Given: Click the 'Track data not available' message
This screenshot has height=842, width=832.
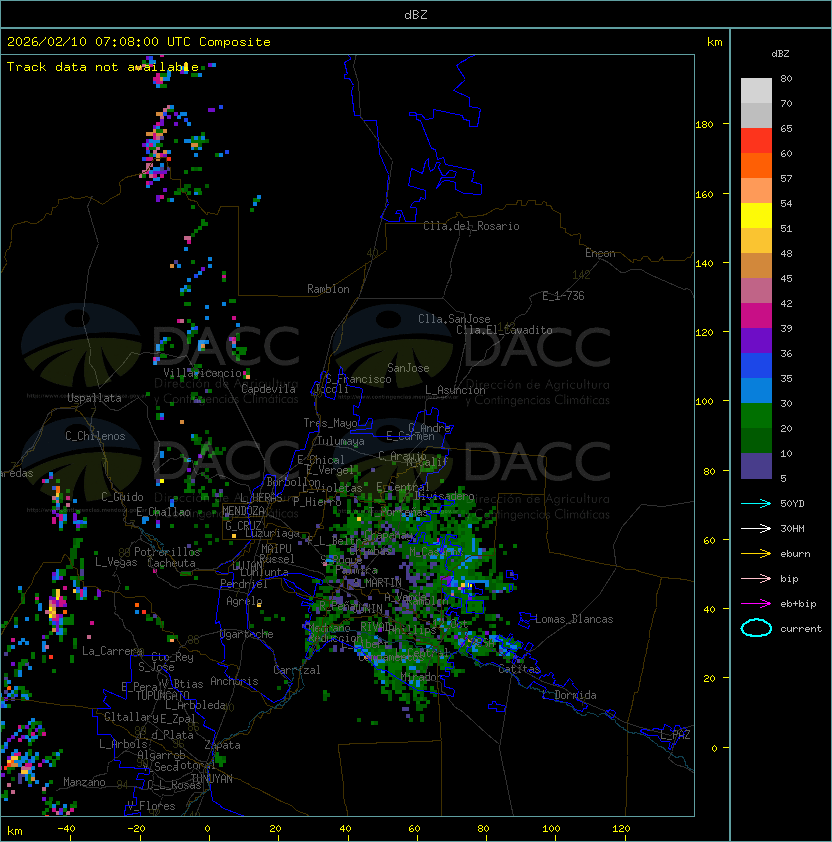Looking at the screenshot, I should (103, 67).
